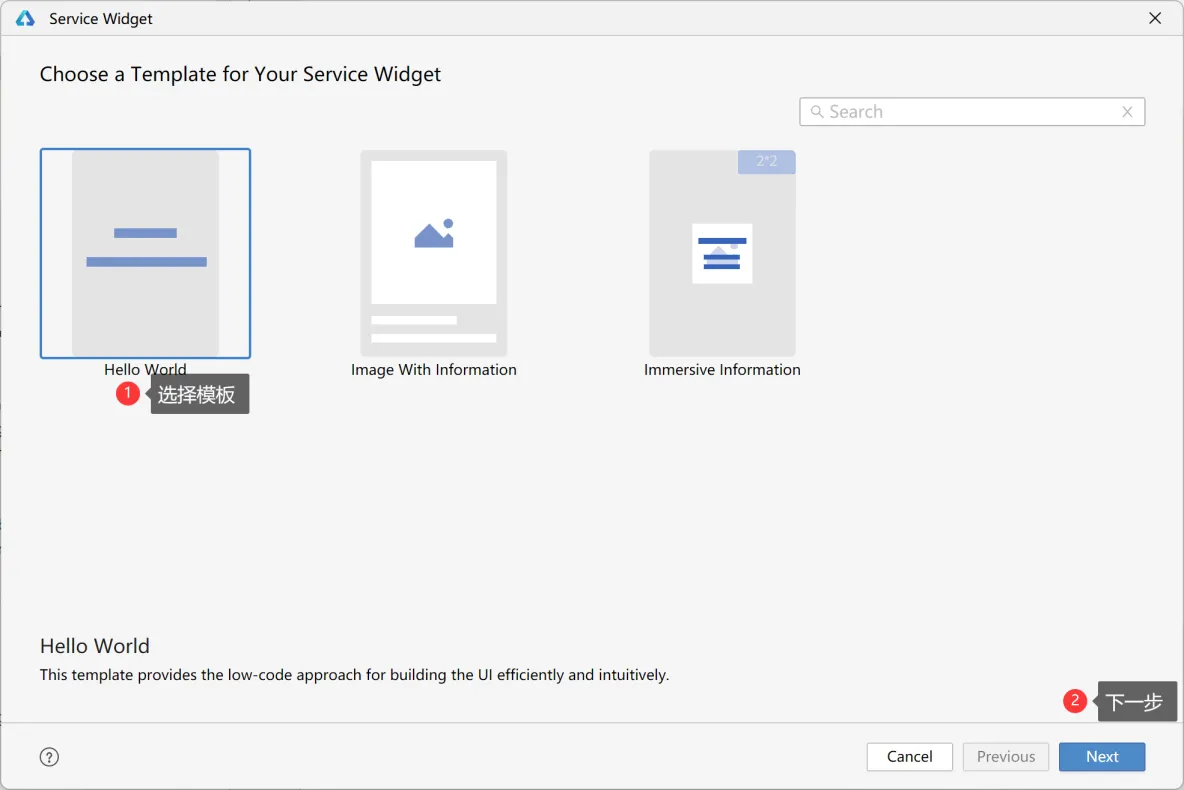Viewport: 1184px width, 790px height.
Task: Click the Immersive Information label
Action: (722, 369)
